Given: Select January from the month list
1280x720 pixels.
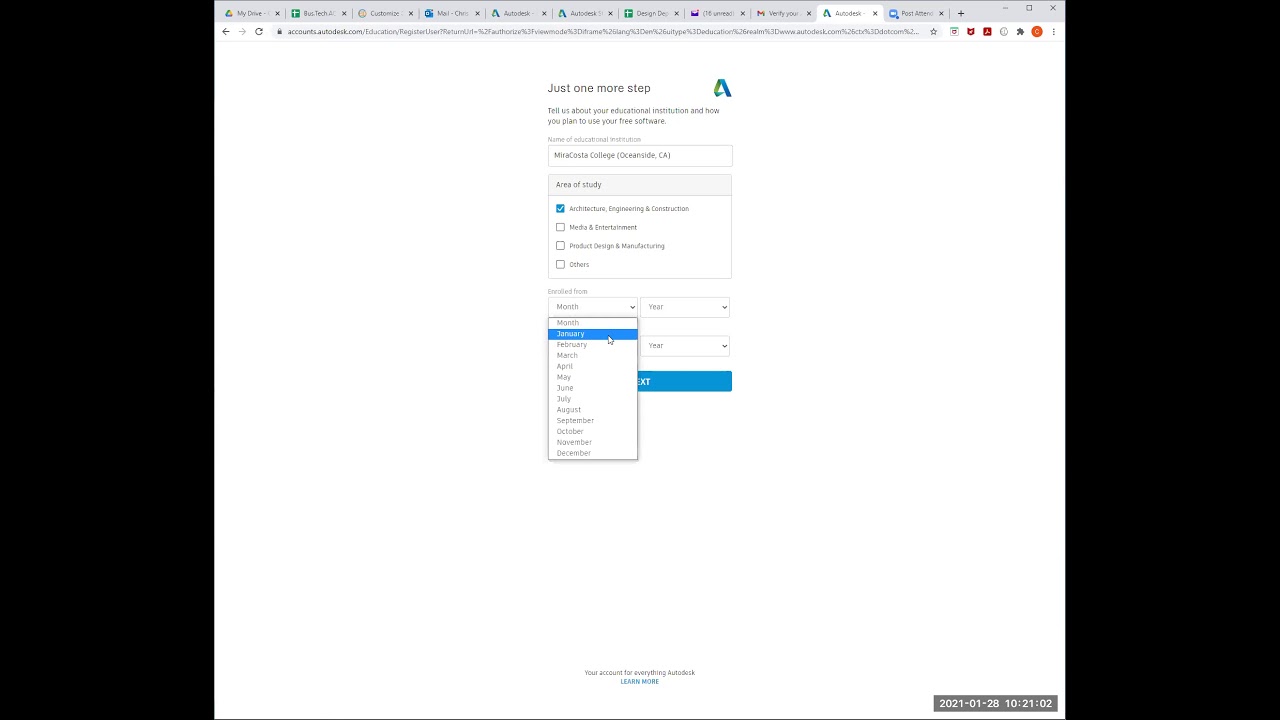Looking at the screenshot, I should [593, 334].
